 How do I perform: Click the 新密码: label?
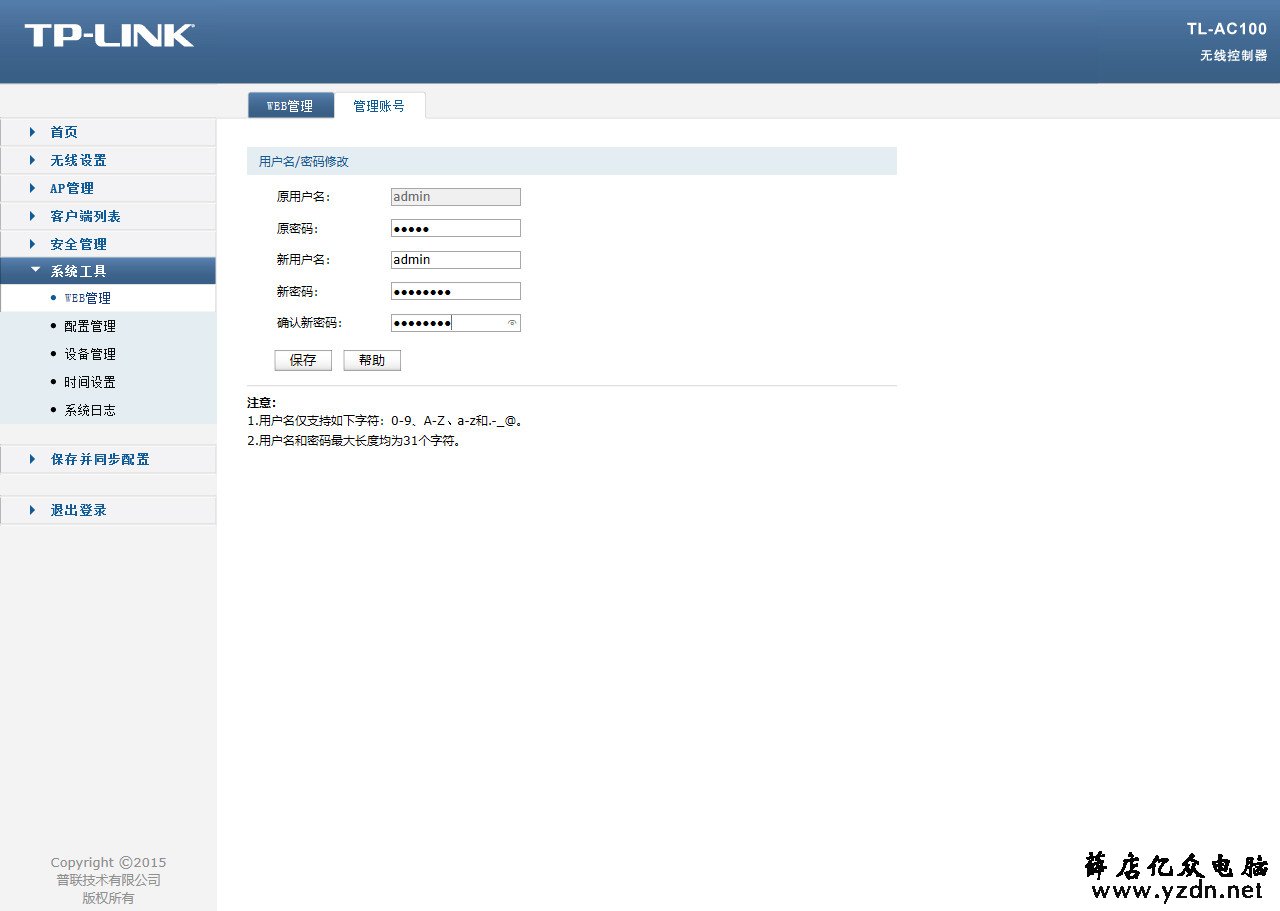click(x=298, y=291)
